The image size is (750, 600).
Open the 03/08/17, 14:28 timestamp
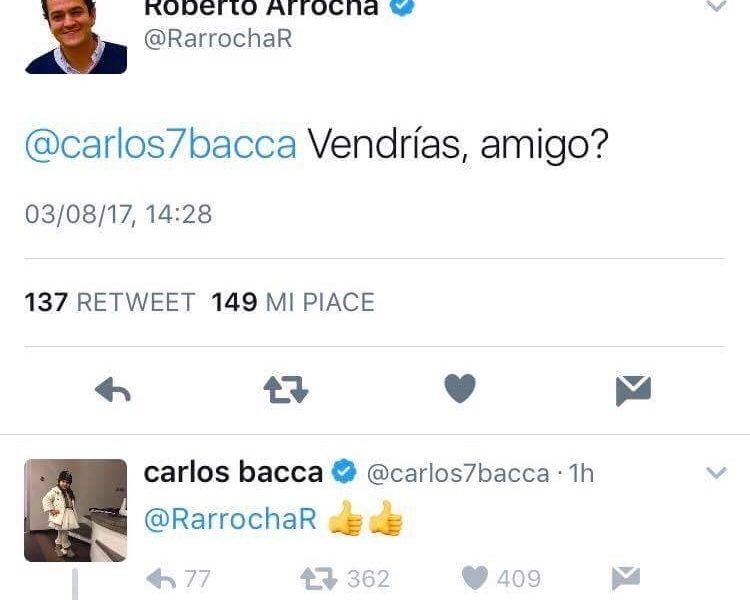tap(118, 214)
